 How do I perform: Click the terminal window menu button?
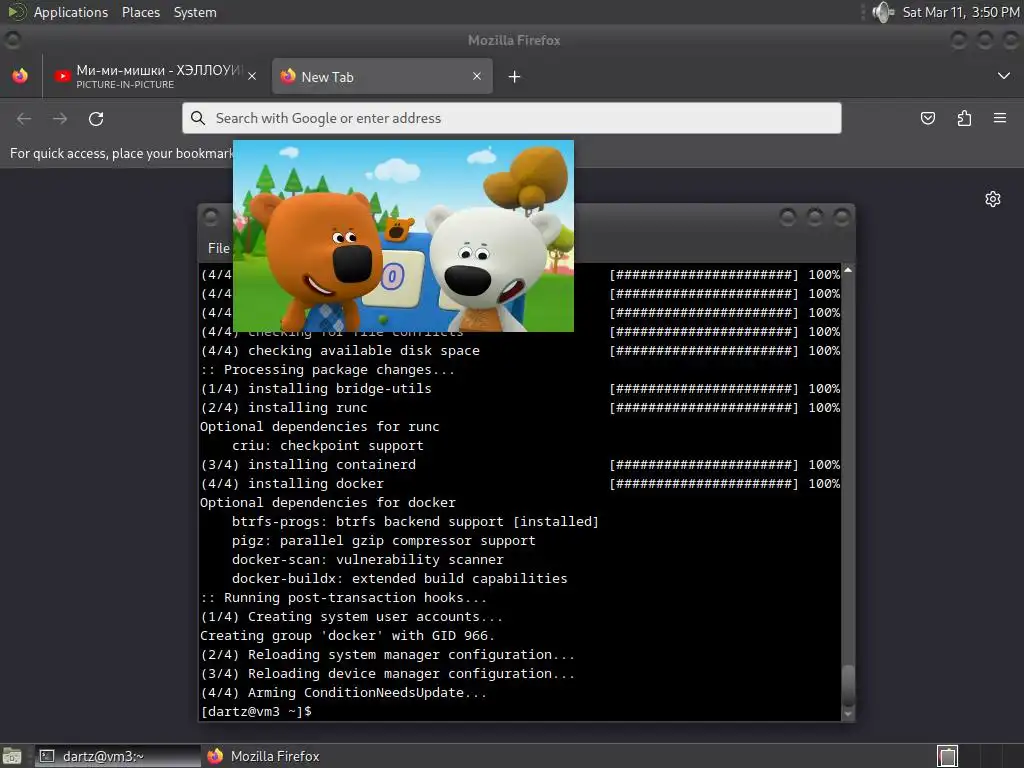[210, 217]
